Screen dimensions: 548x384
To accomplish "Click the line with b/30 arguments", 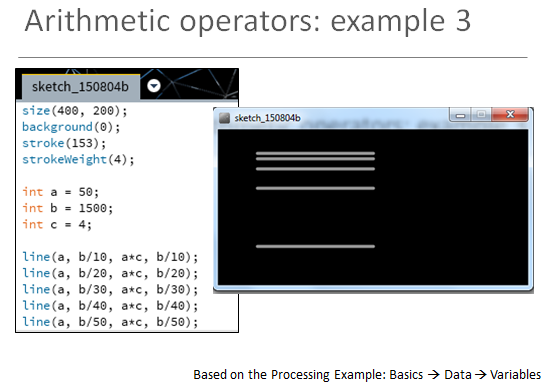I will pyautogui.click(x=110, y=290).
